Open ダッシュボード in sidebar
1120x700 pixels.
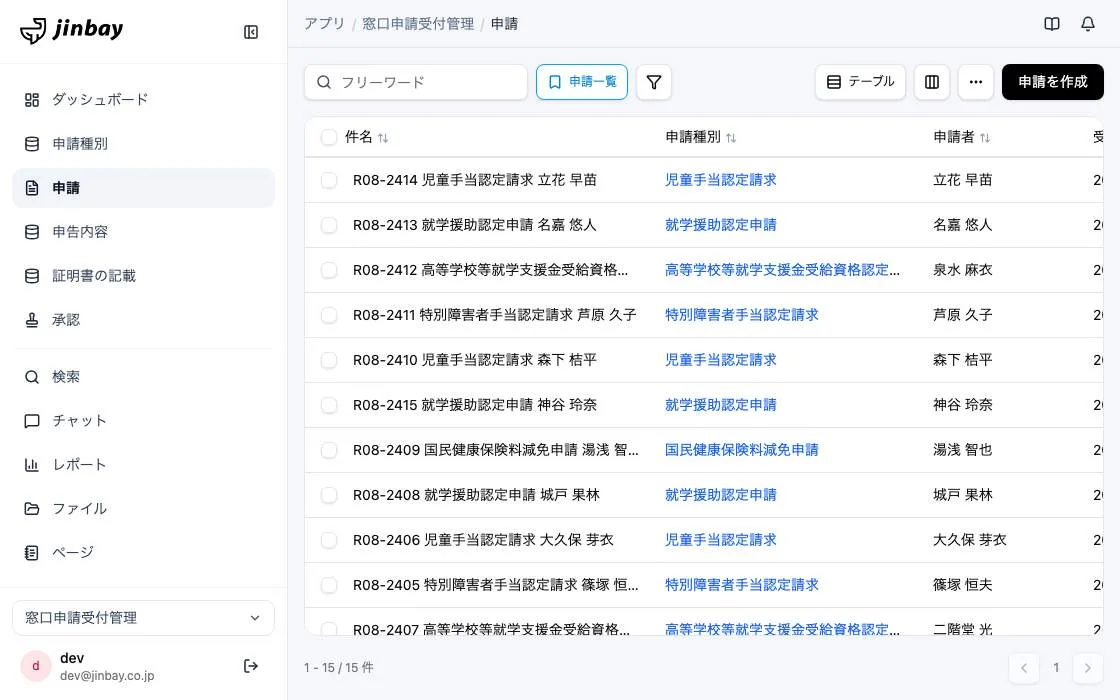coord(144,99)
